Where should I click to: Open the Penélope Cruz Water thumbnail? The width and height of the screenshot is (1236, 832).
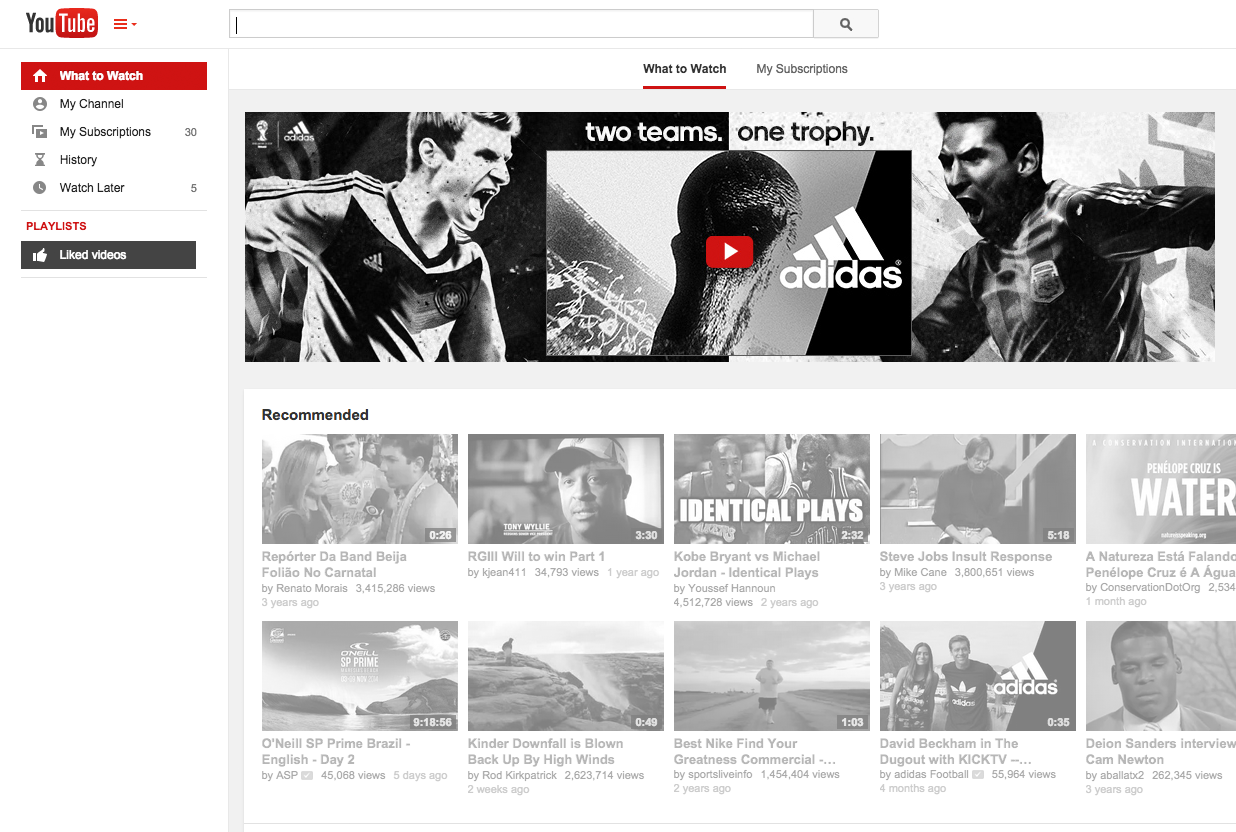[1161, 489]
